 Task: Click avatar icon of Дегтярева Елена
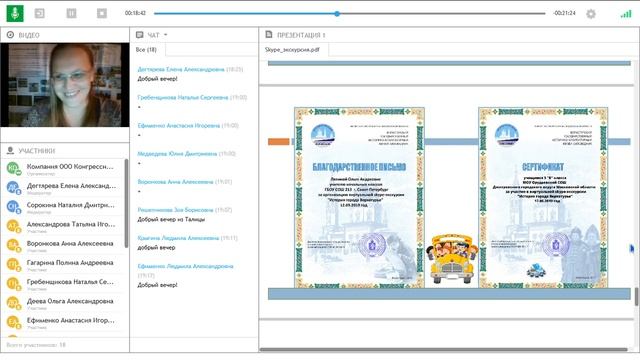pyautogui.click(x=13, y=187)
